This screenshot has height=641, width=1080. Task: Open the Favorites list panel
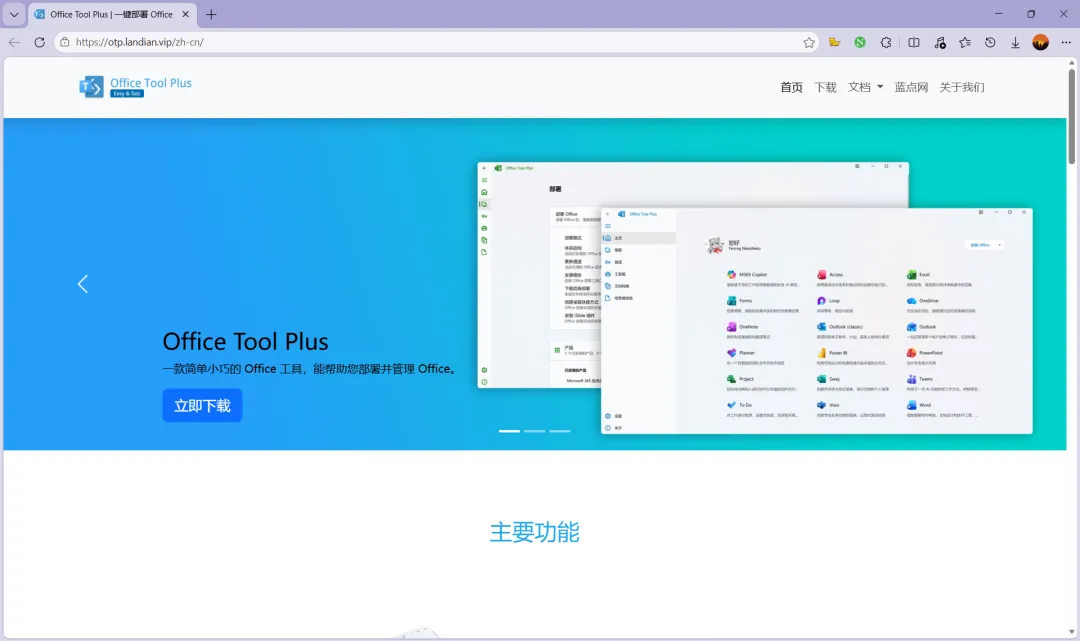(x=965, y=43)
